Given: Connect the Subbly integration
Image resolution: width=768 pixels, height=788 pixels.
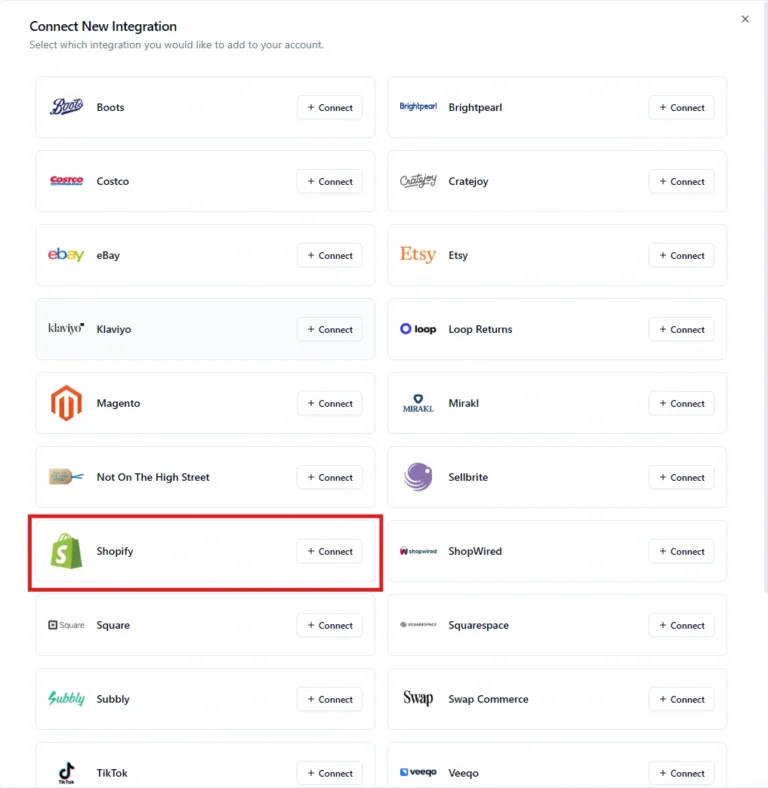Looking at the screenshot, I should pyautogui.click(x=330, y=699).
